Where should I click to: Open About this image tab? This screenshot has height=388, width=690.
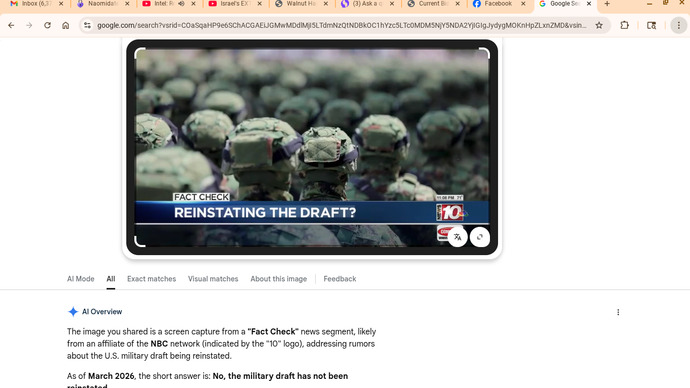tap(279, 279)
